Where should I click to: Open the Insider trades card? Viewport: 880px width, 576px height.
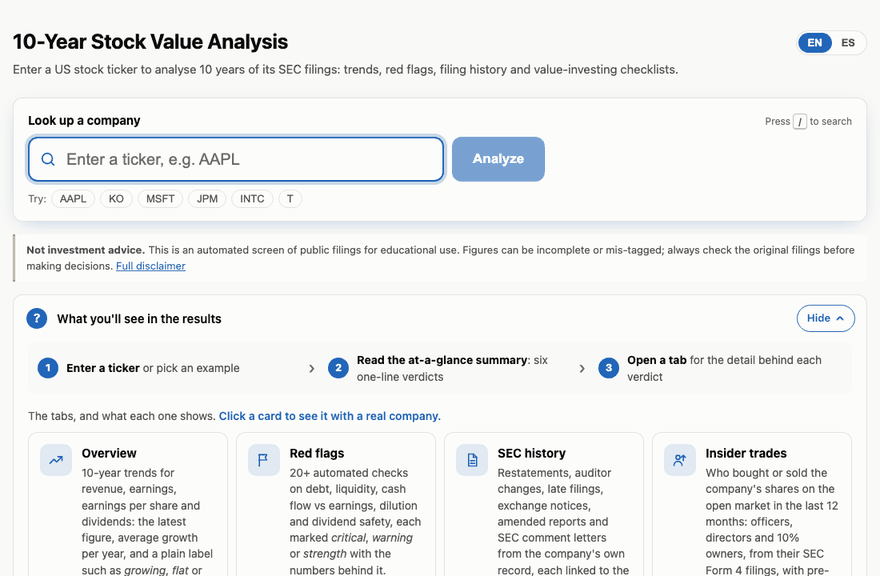point(752,504)
